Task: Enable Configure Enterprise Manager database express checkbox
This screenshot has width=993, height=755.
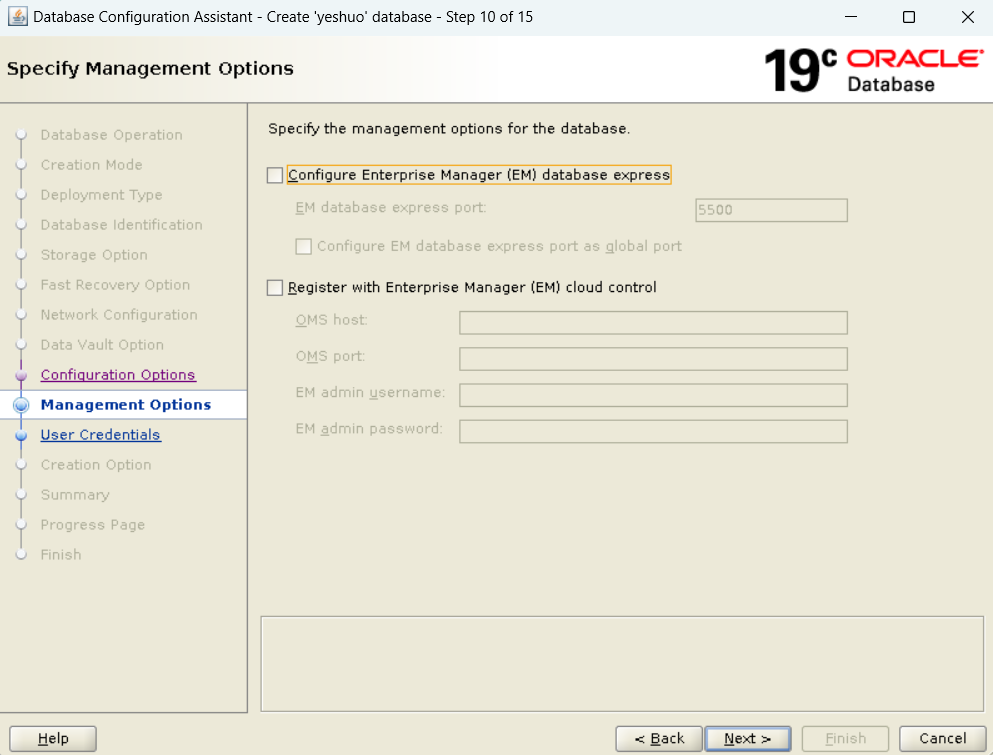Action: coord(275,175)
